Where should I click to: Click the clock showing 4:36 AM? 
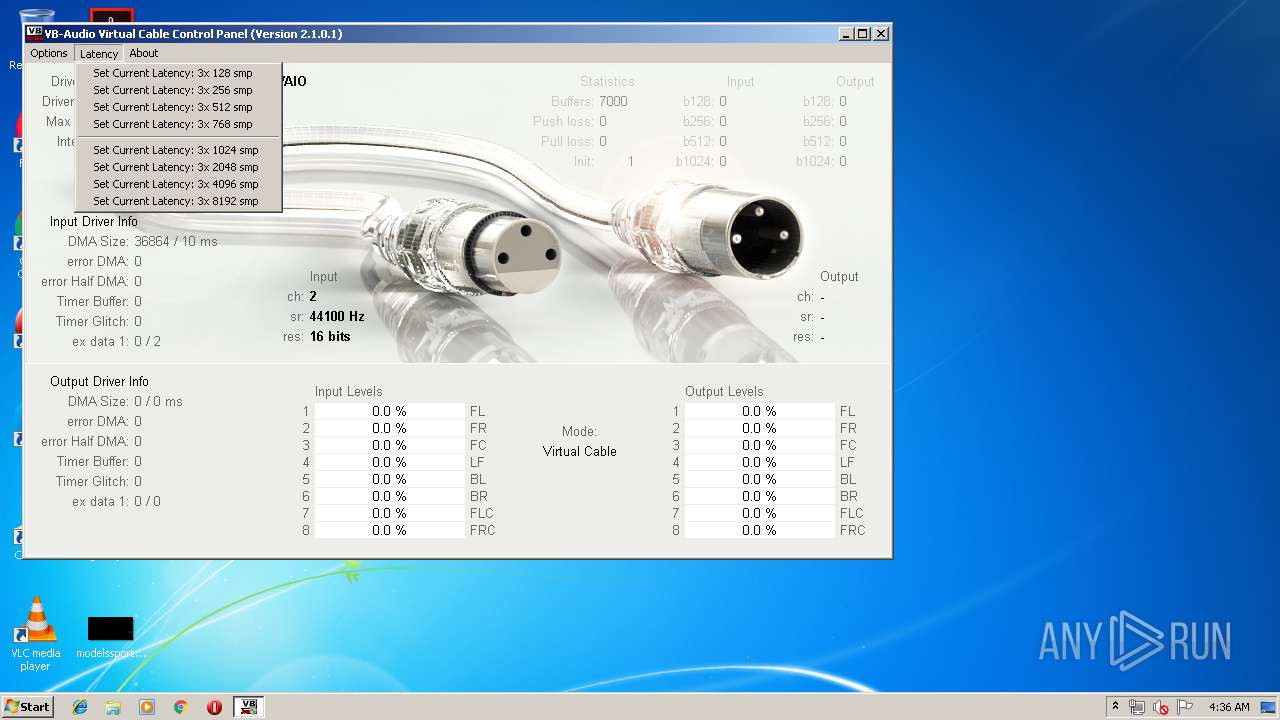coord(1229,707)
